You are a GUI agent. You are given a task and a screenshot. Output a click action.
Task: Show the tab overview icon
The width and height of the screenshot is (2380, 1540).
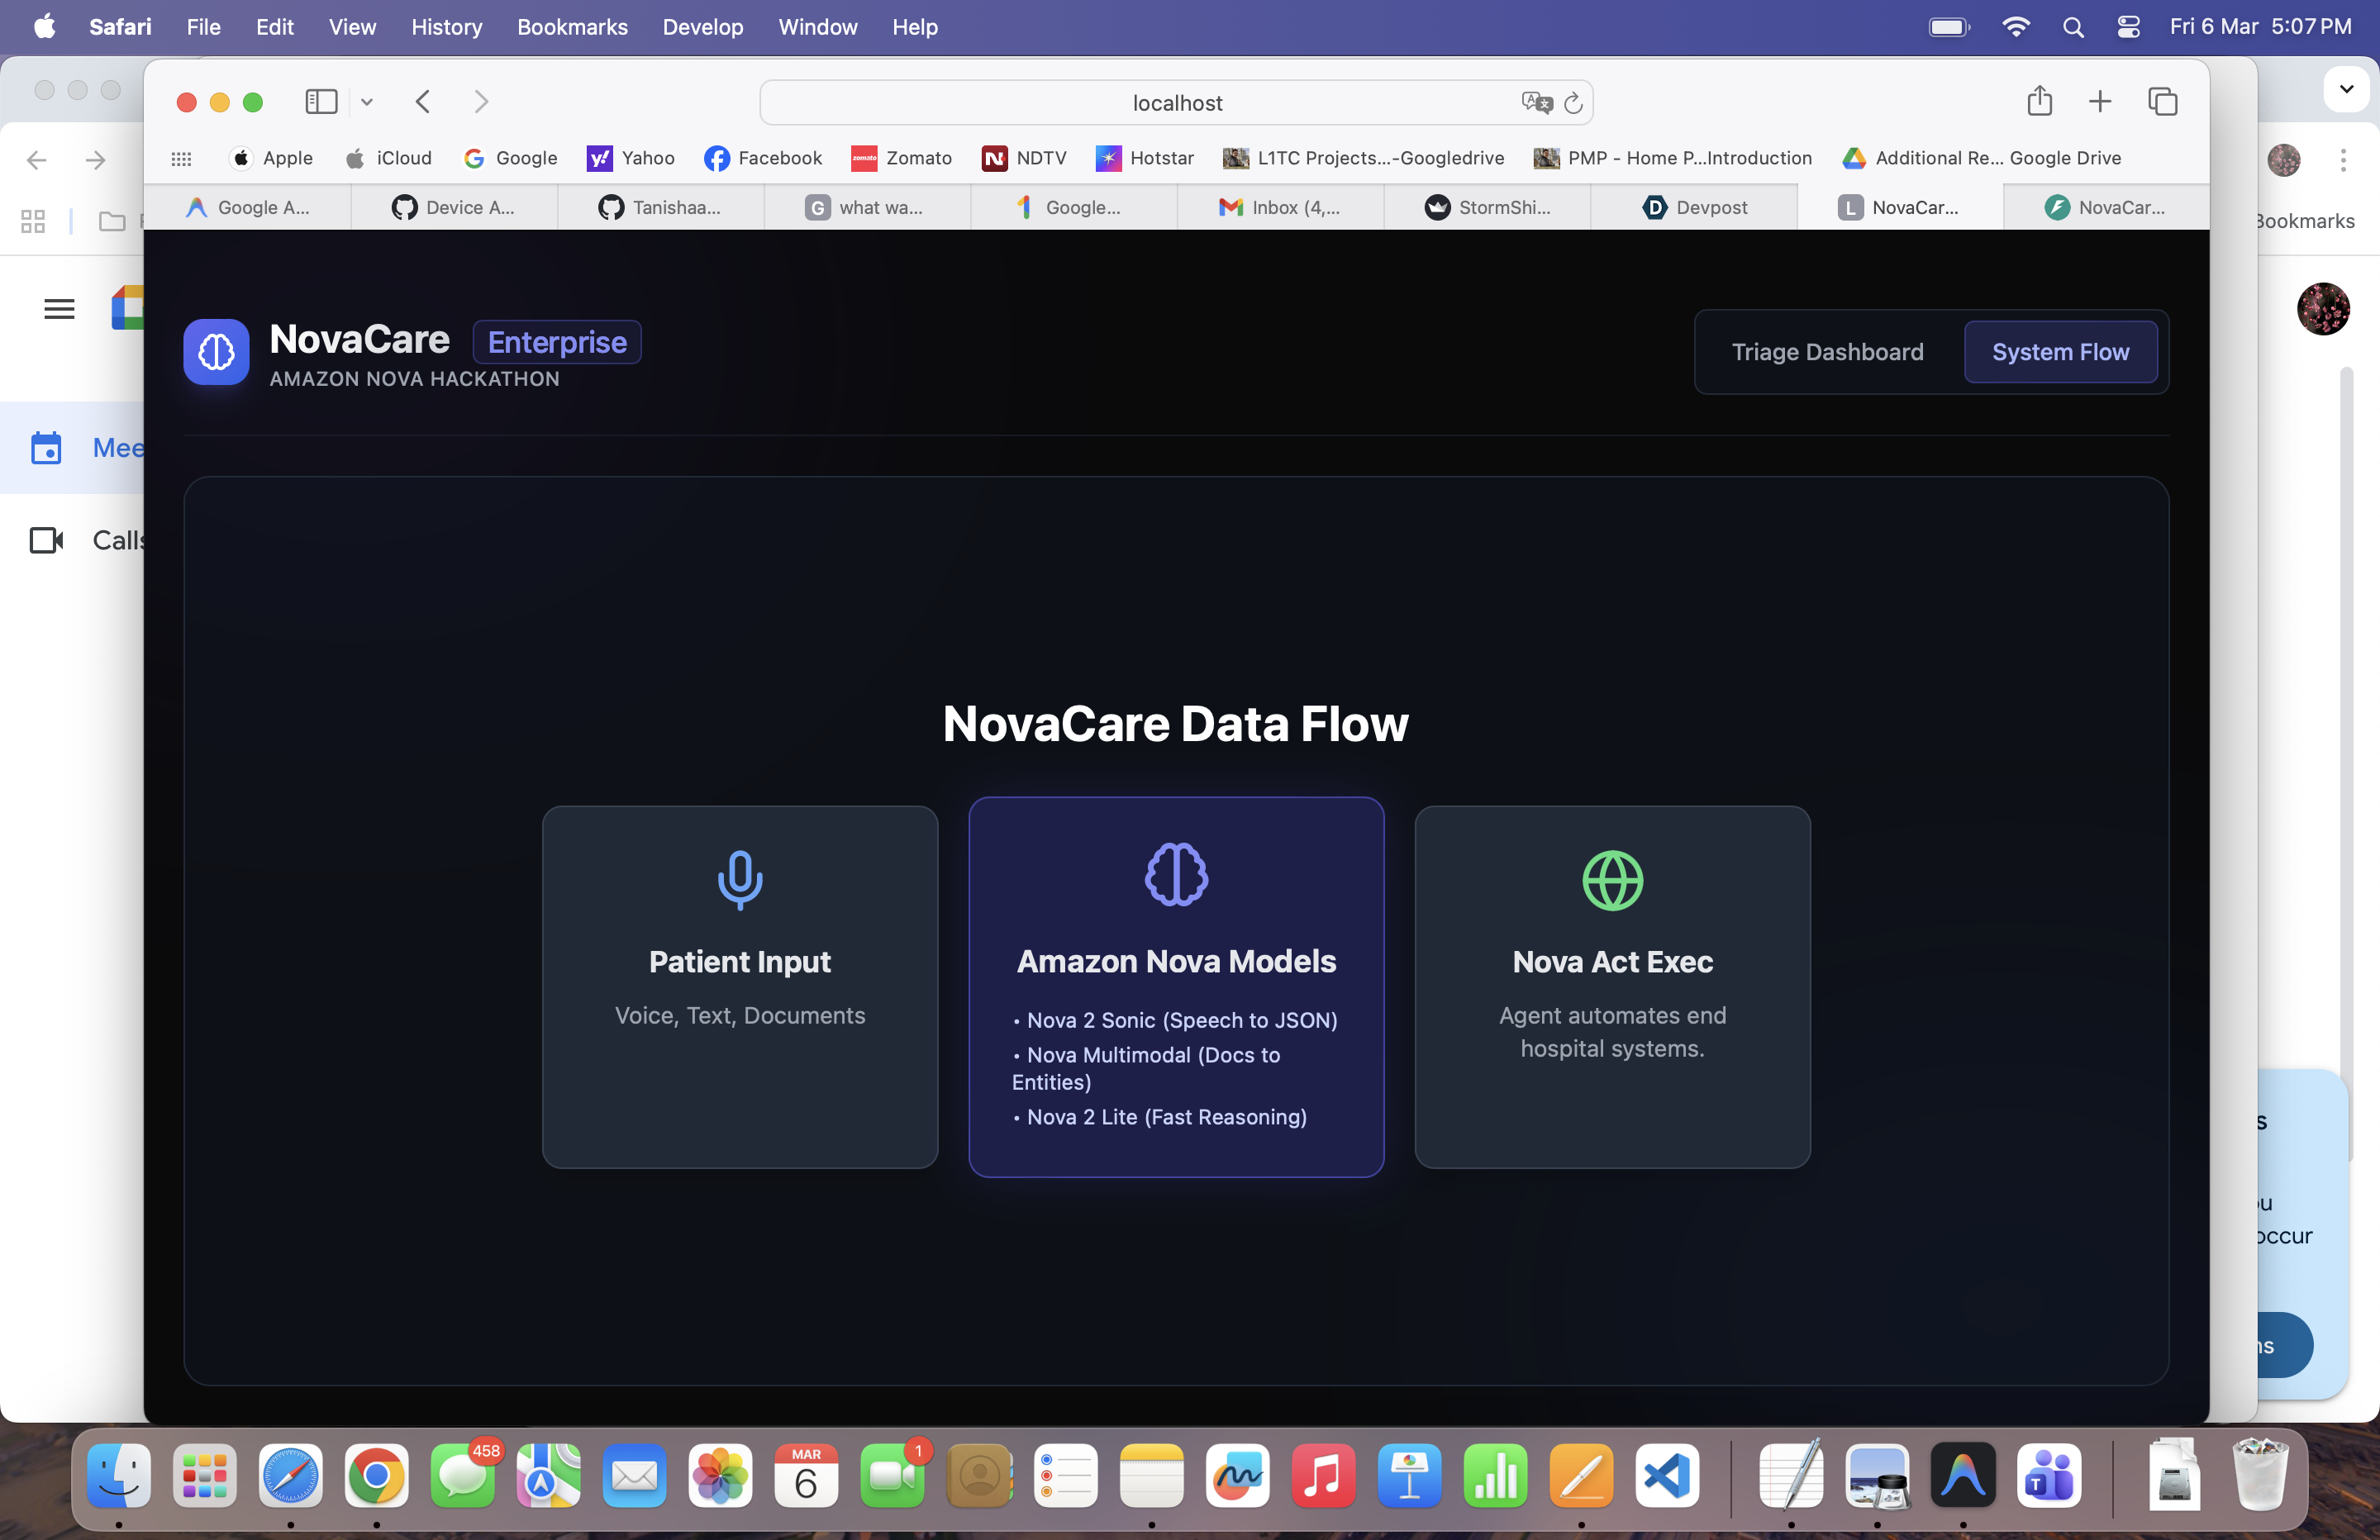click(x=2162, y=101)
